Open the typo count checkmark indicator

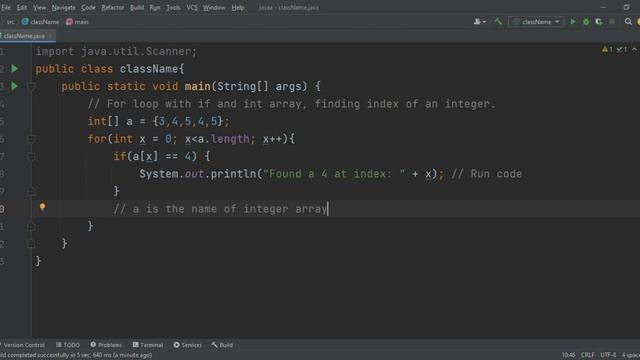(622, 49)
